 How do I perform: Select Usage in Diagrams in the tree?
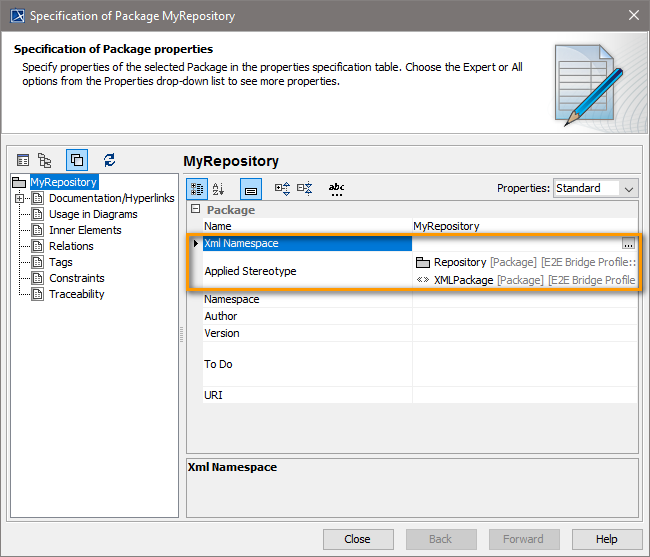click(x=93, y=214)
